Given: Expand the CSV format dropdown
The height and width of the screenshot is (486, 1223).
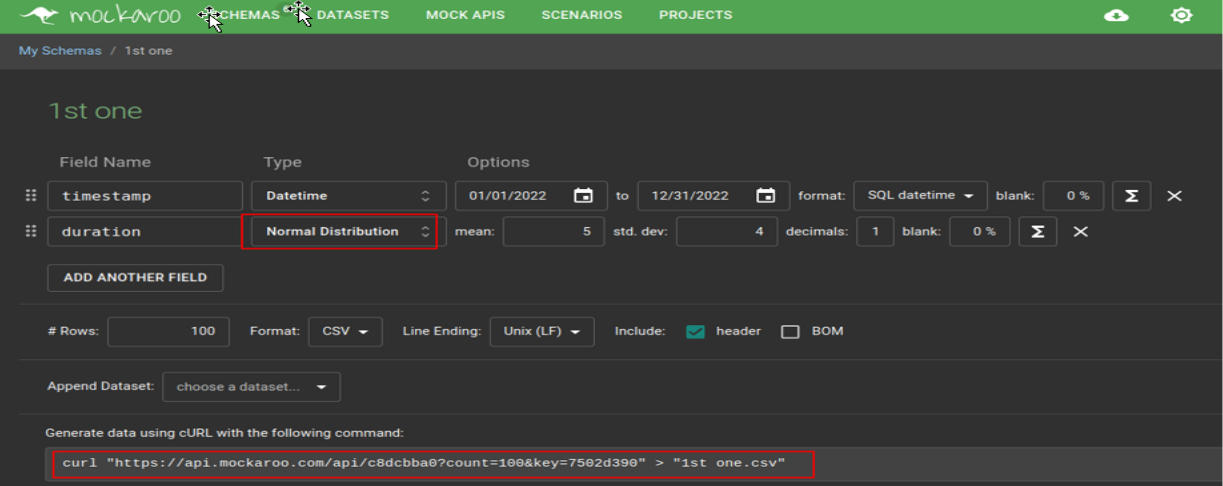Looking at the screenshot, I should click(345, 332).
